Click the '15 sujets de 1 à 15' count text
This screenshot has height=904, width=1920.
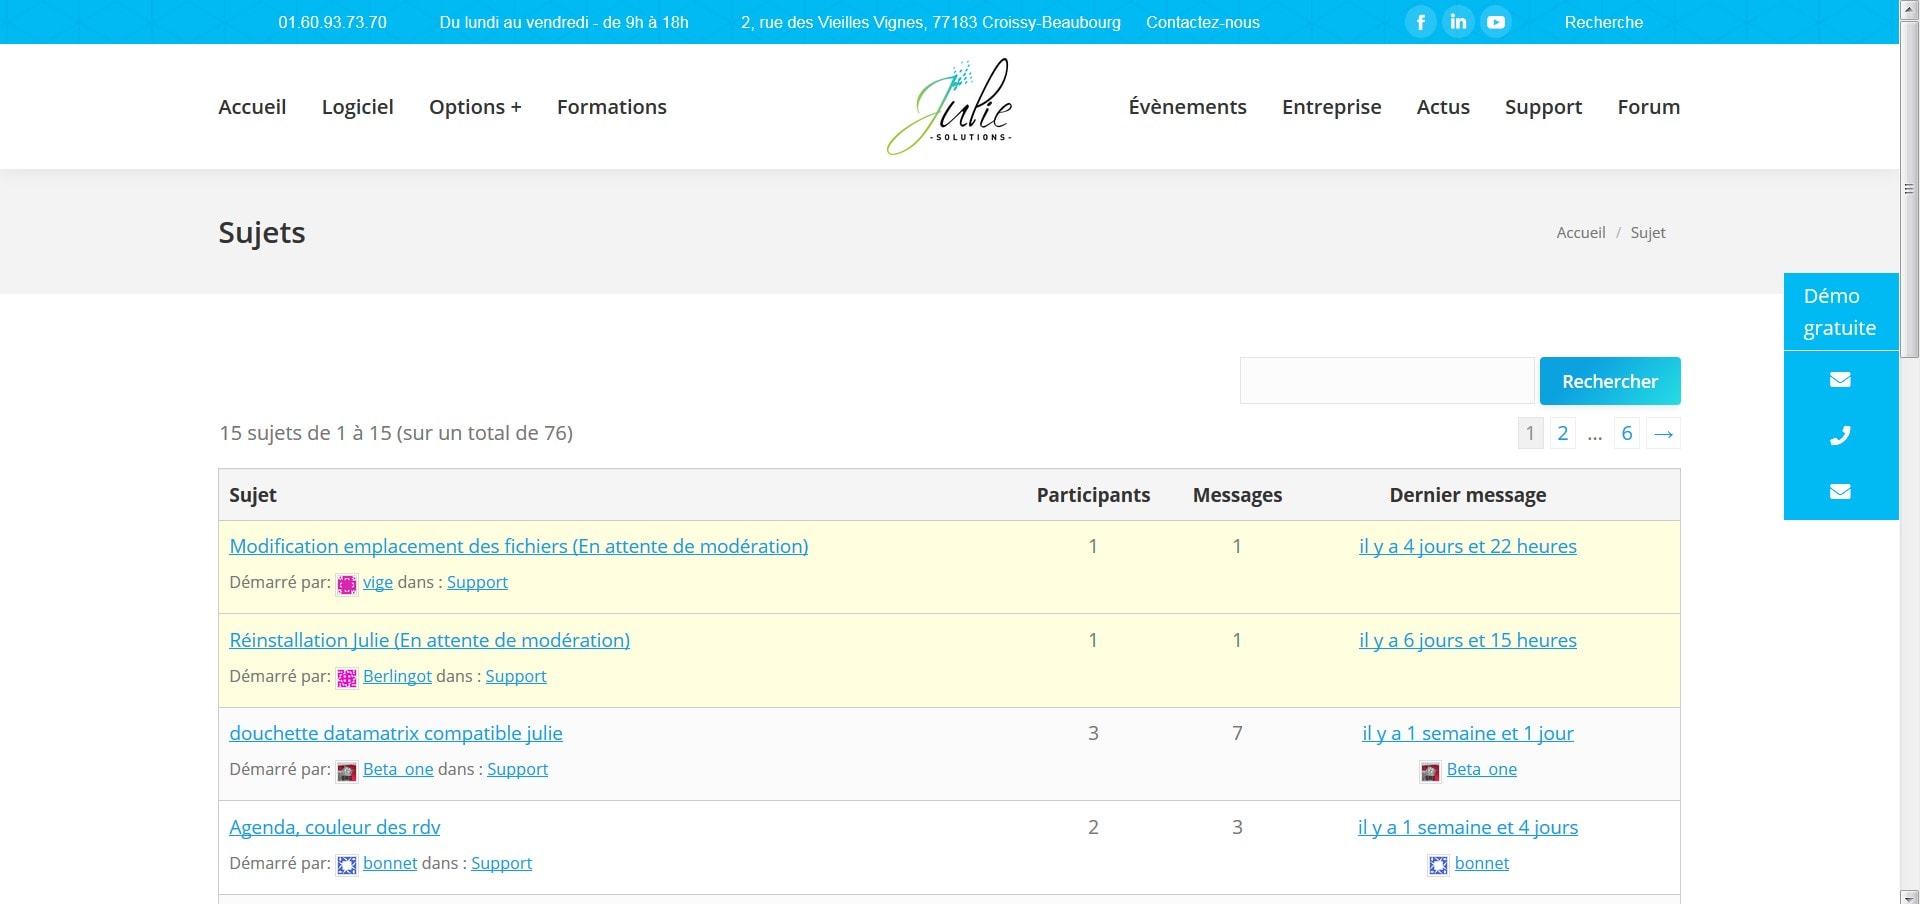coord(396,433)
